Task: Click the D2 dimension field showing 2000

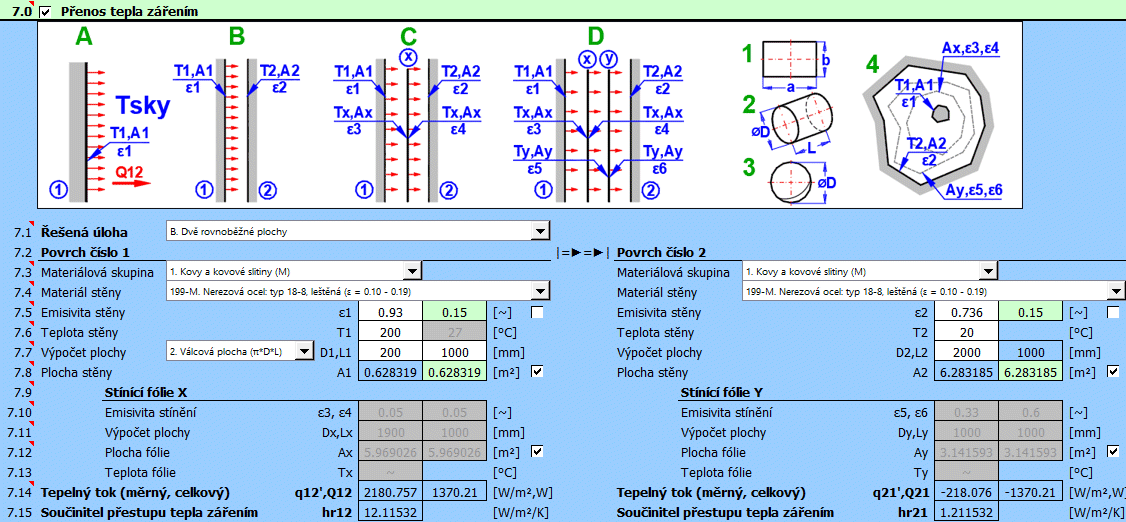Action: point(966,352)
